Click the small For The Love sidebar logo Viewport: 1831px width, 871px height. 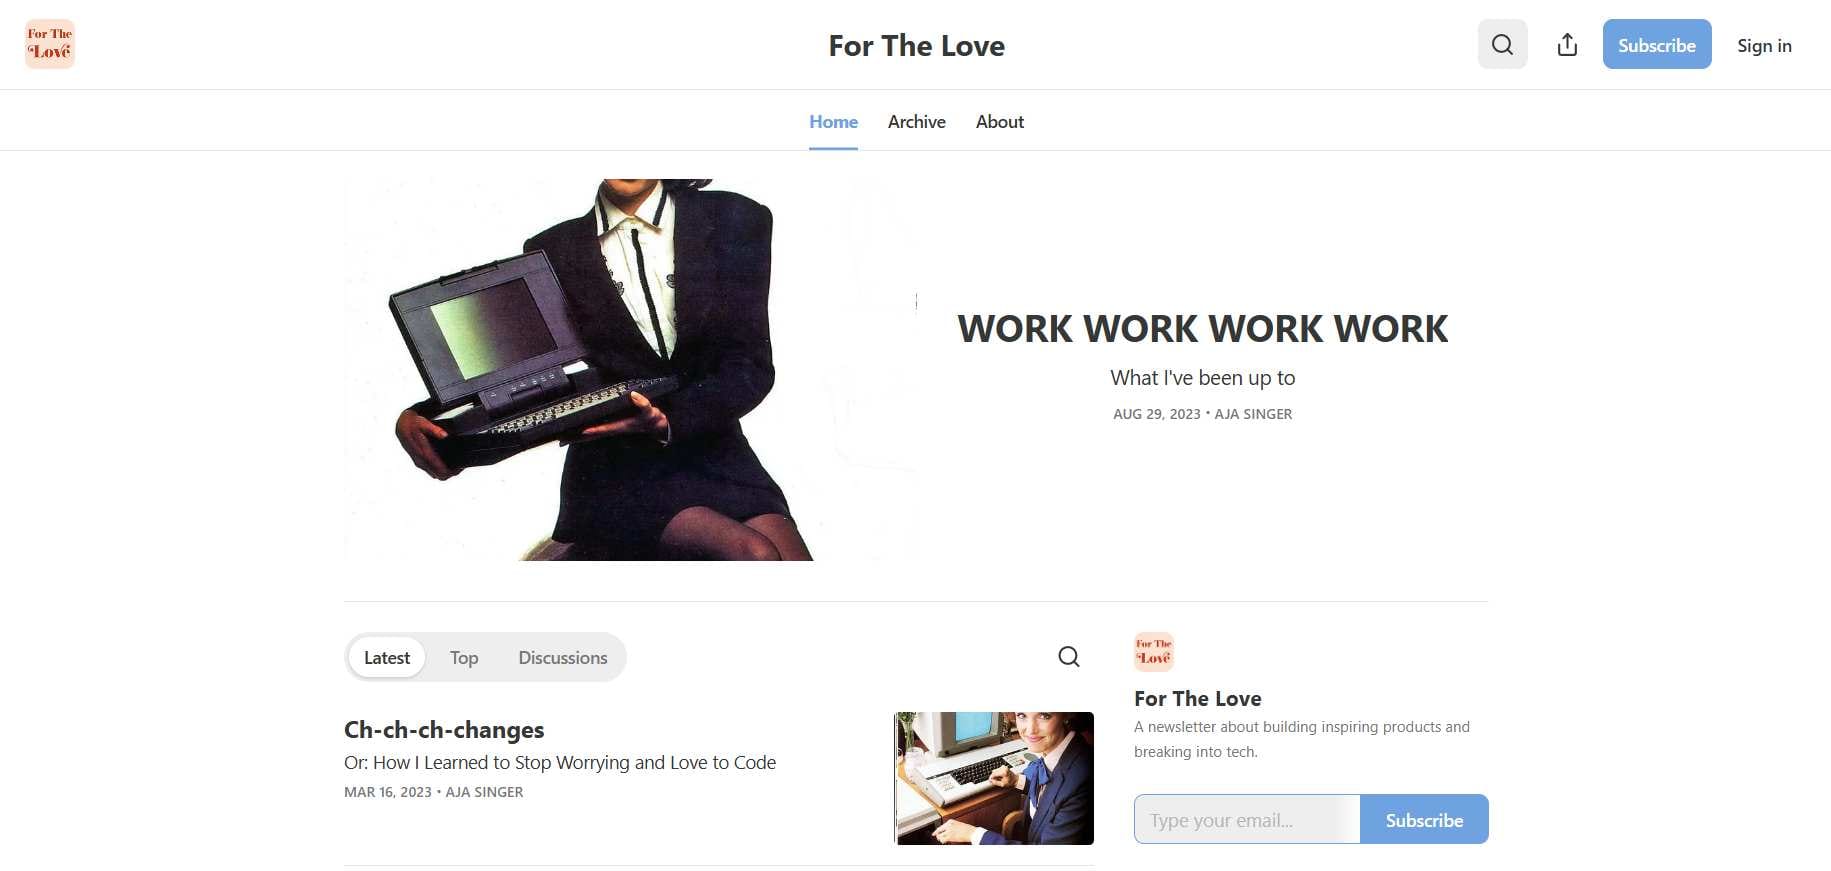click(1154, 652)
